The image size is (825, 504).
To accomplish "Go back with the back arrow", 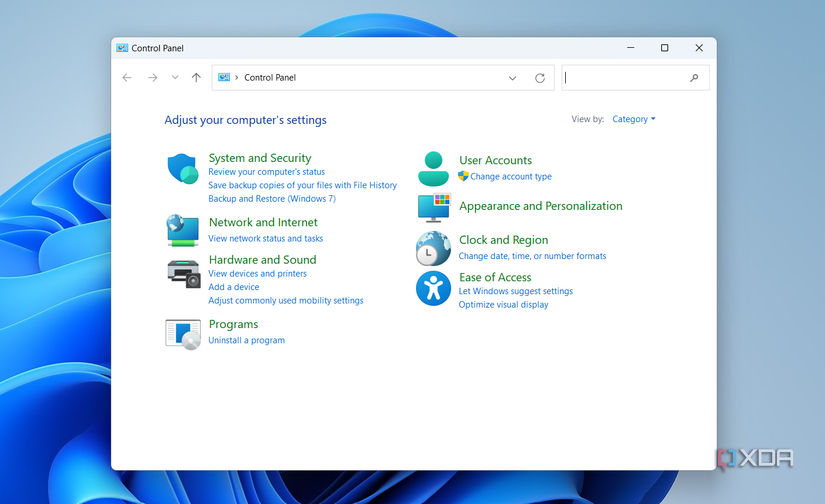I will [127, 78].
